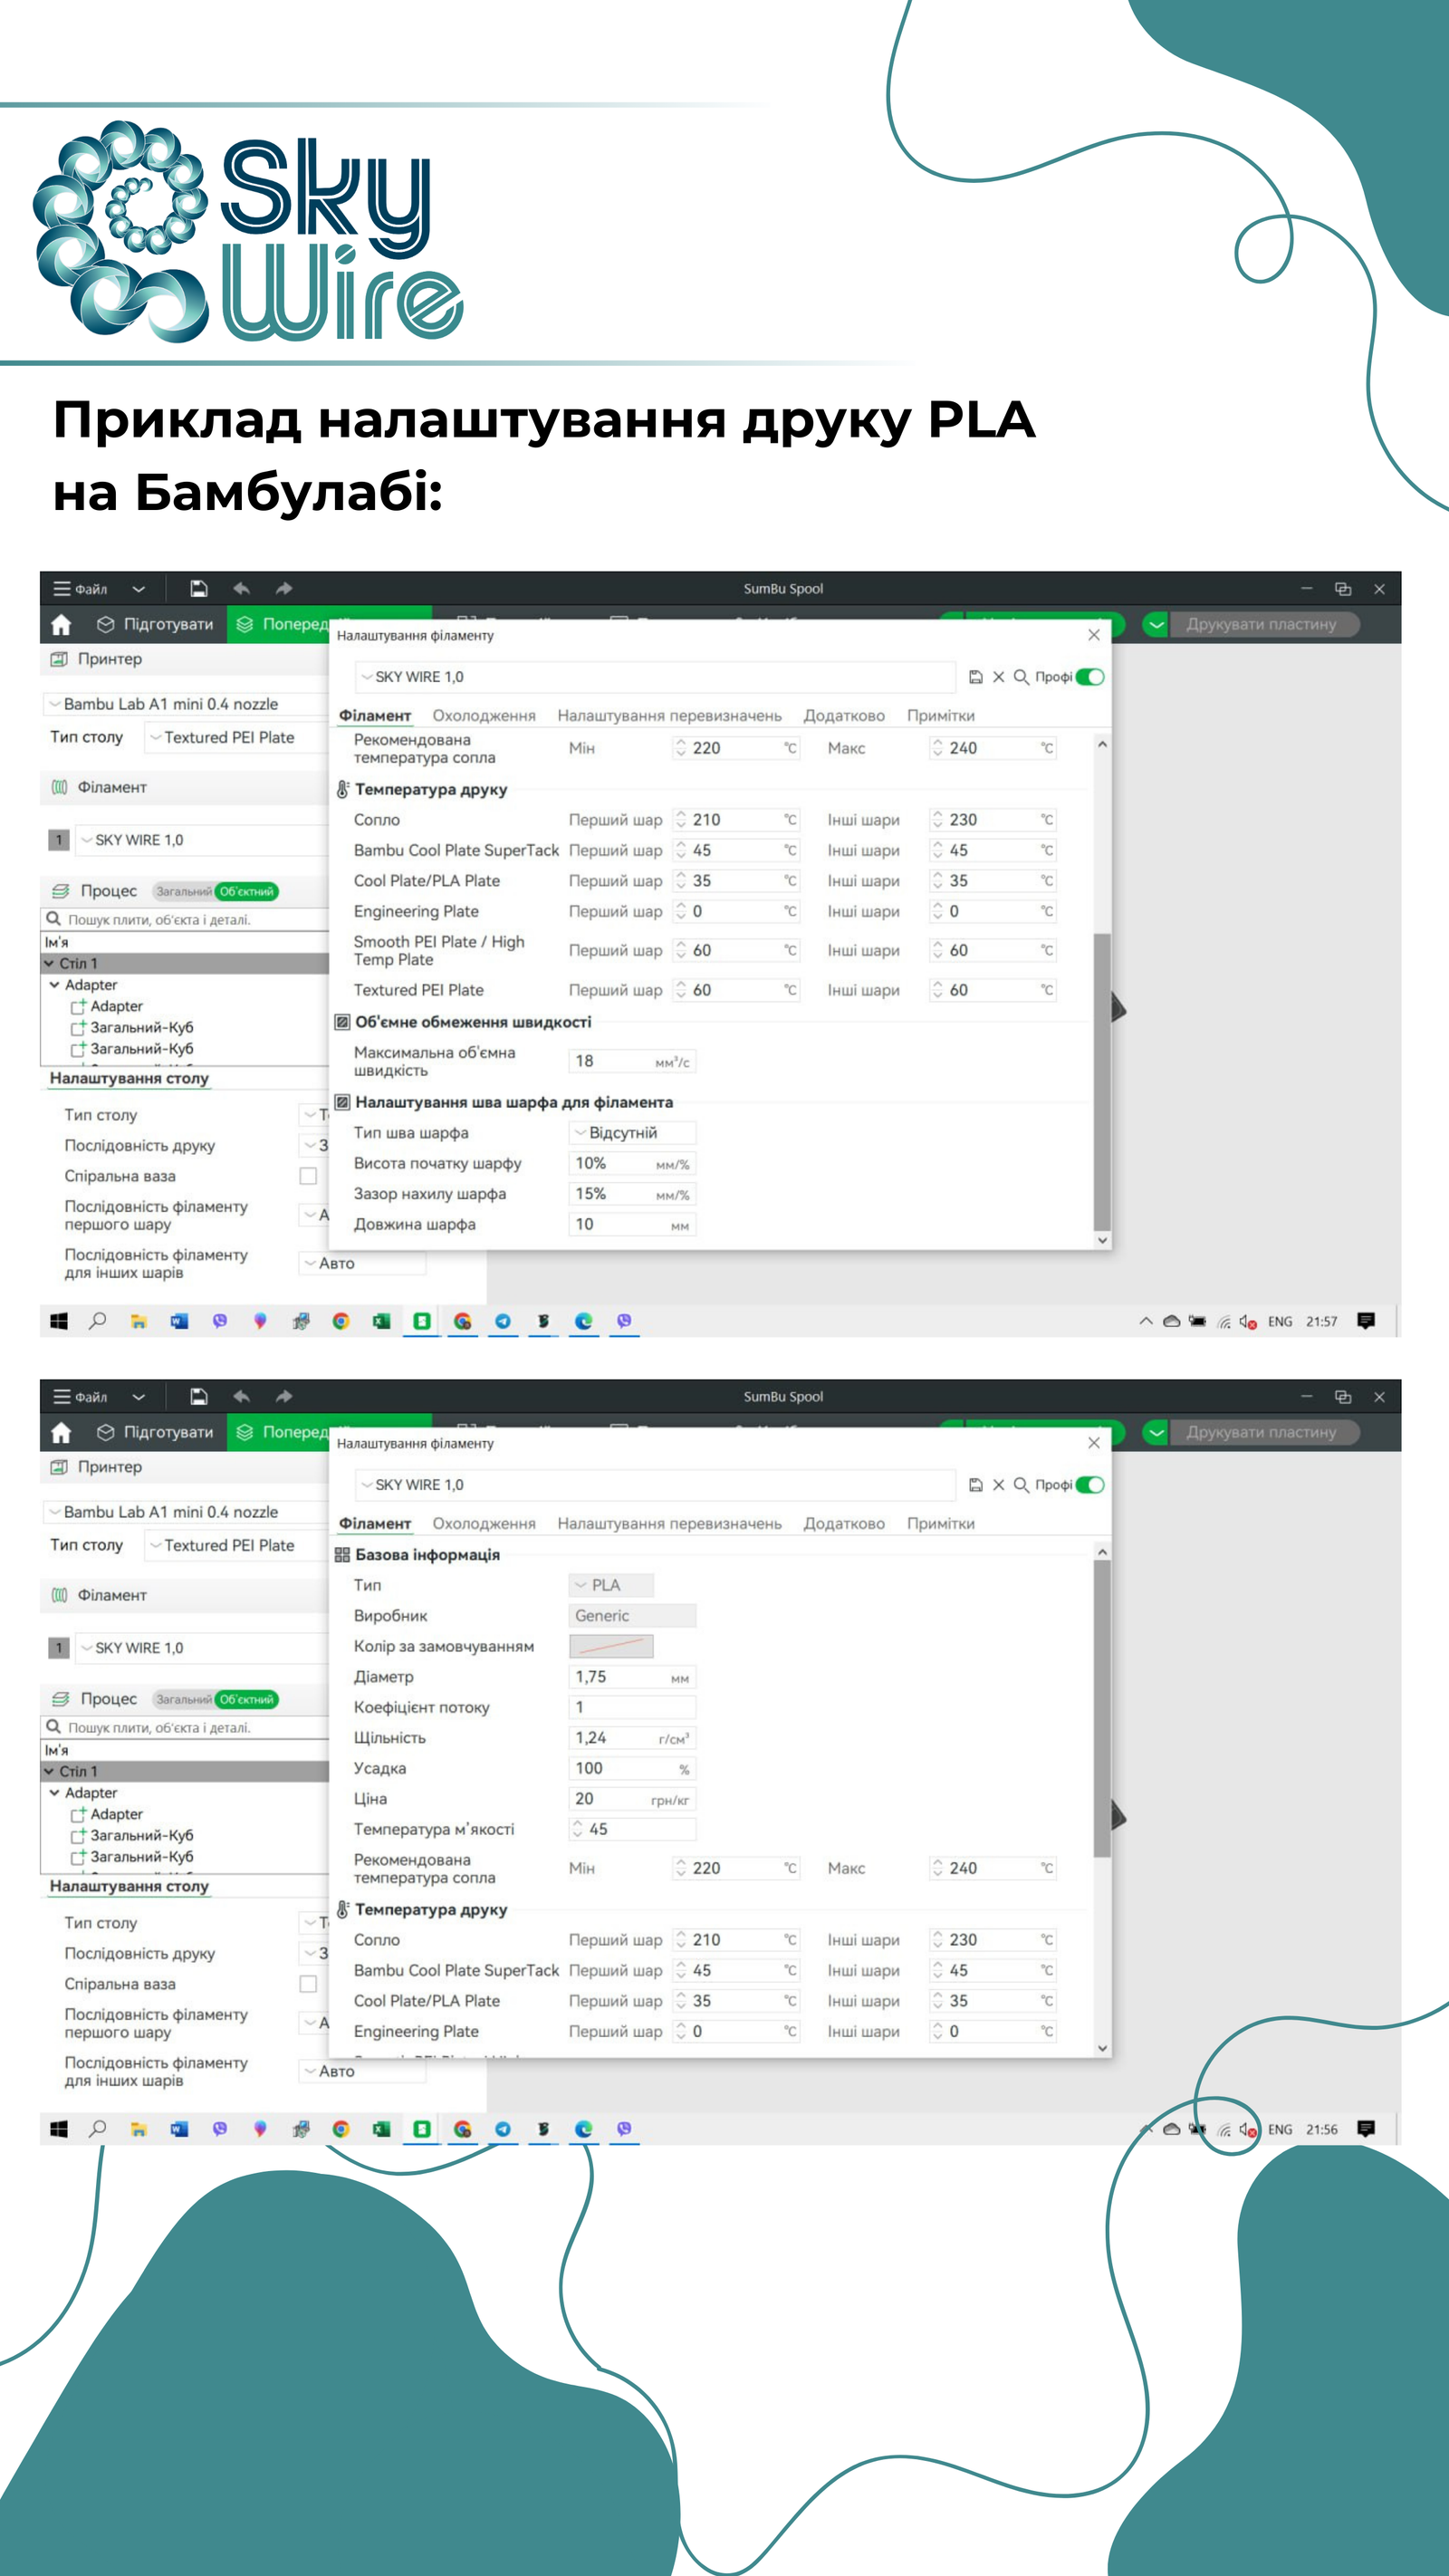
Task: Click the undo arrow in the lower title bar
Action: [x=241, y=1396]
